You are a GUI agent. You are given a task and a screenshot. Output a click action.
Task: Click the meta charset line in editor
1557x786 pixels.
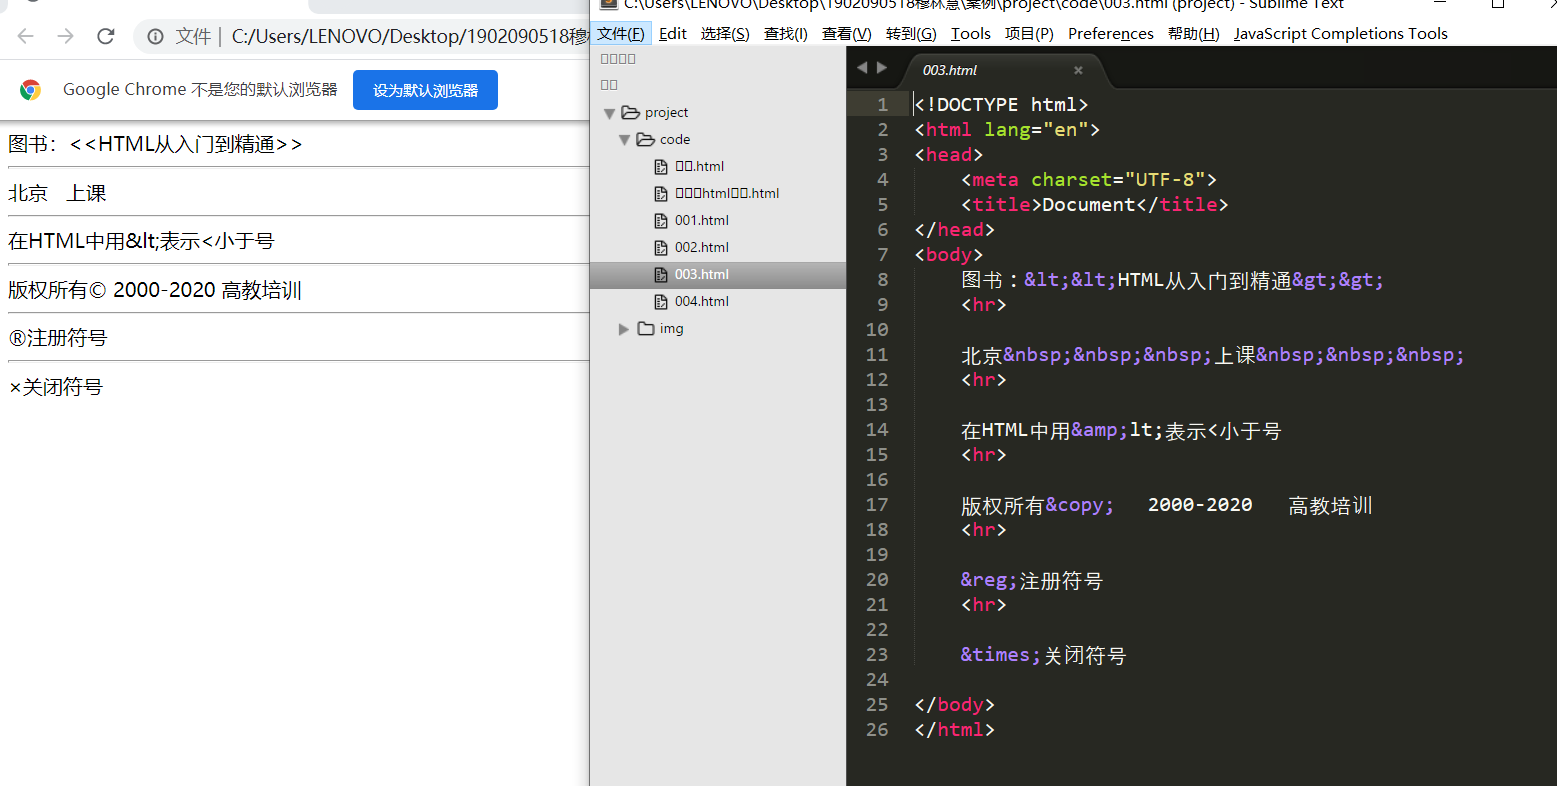[x=1089, y=180]
